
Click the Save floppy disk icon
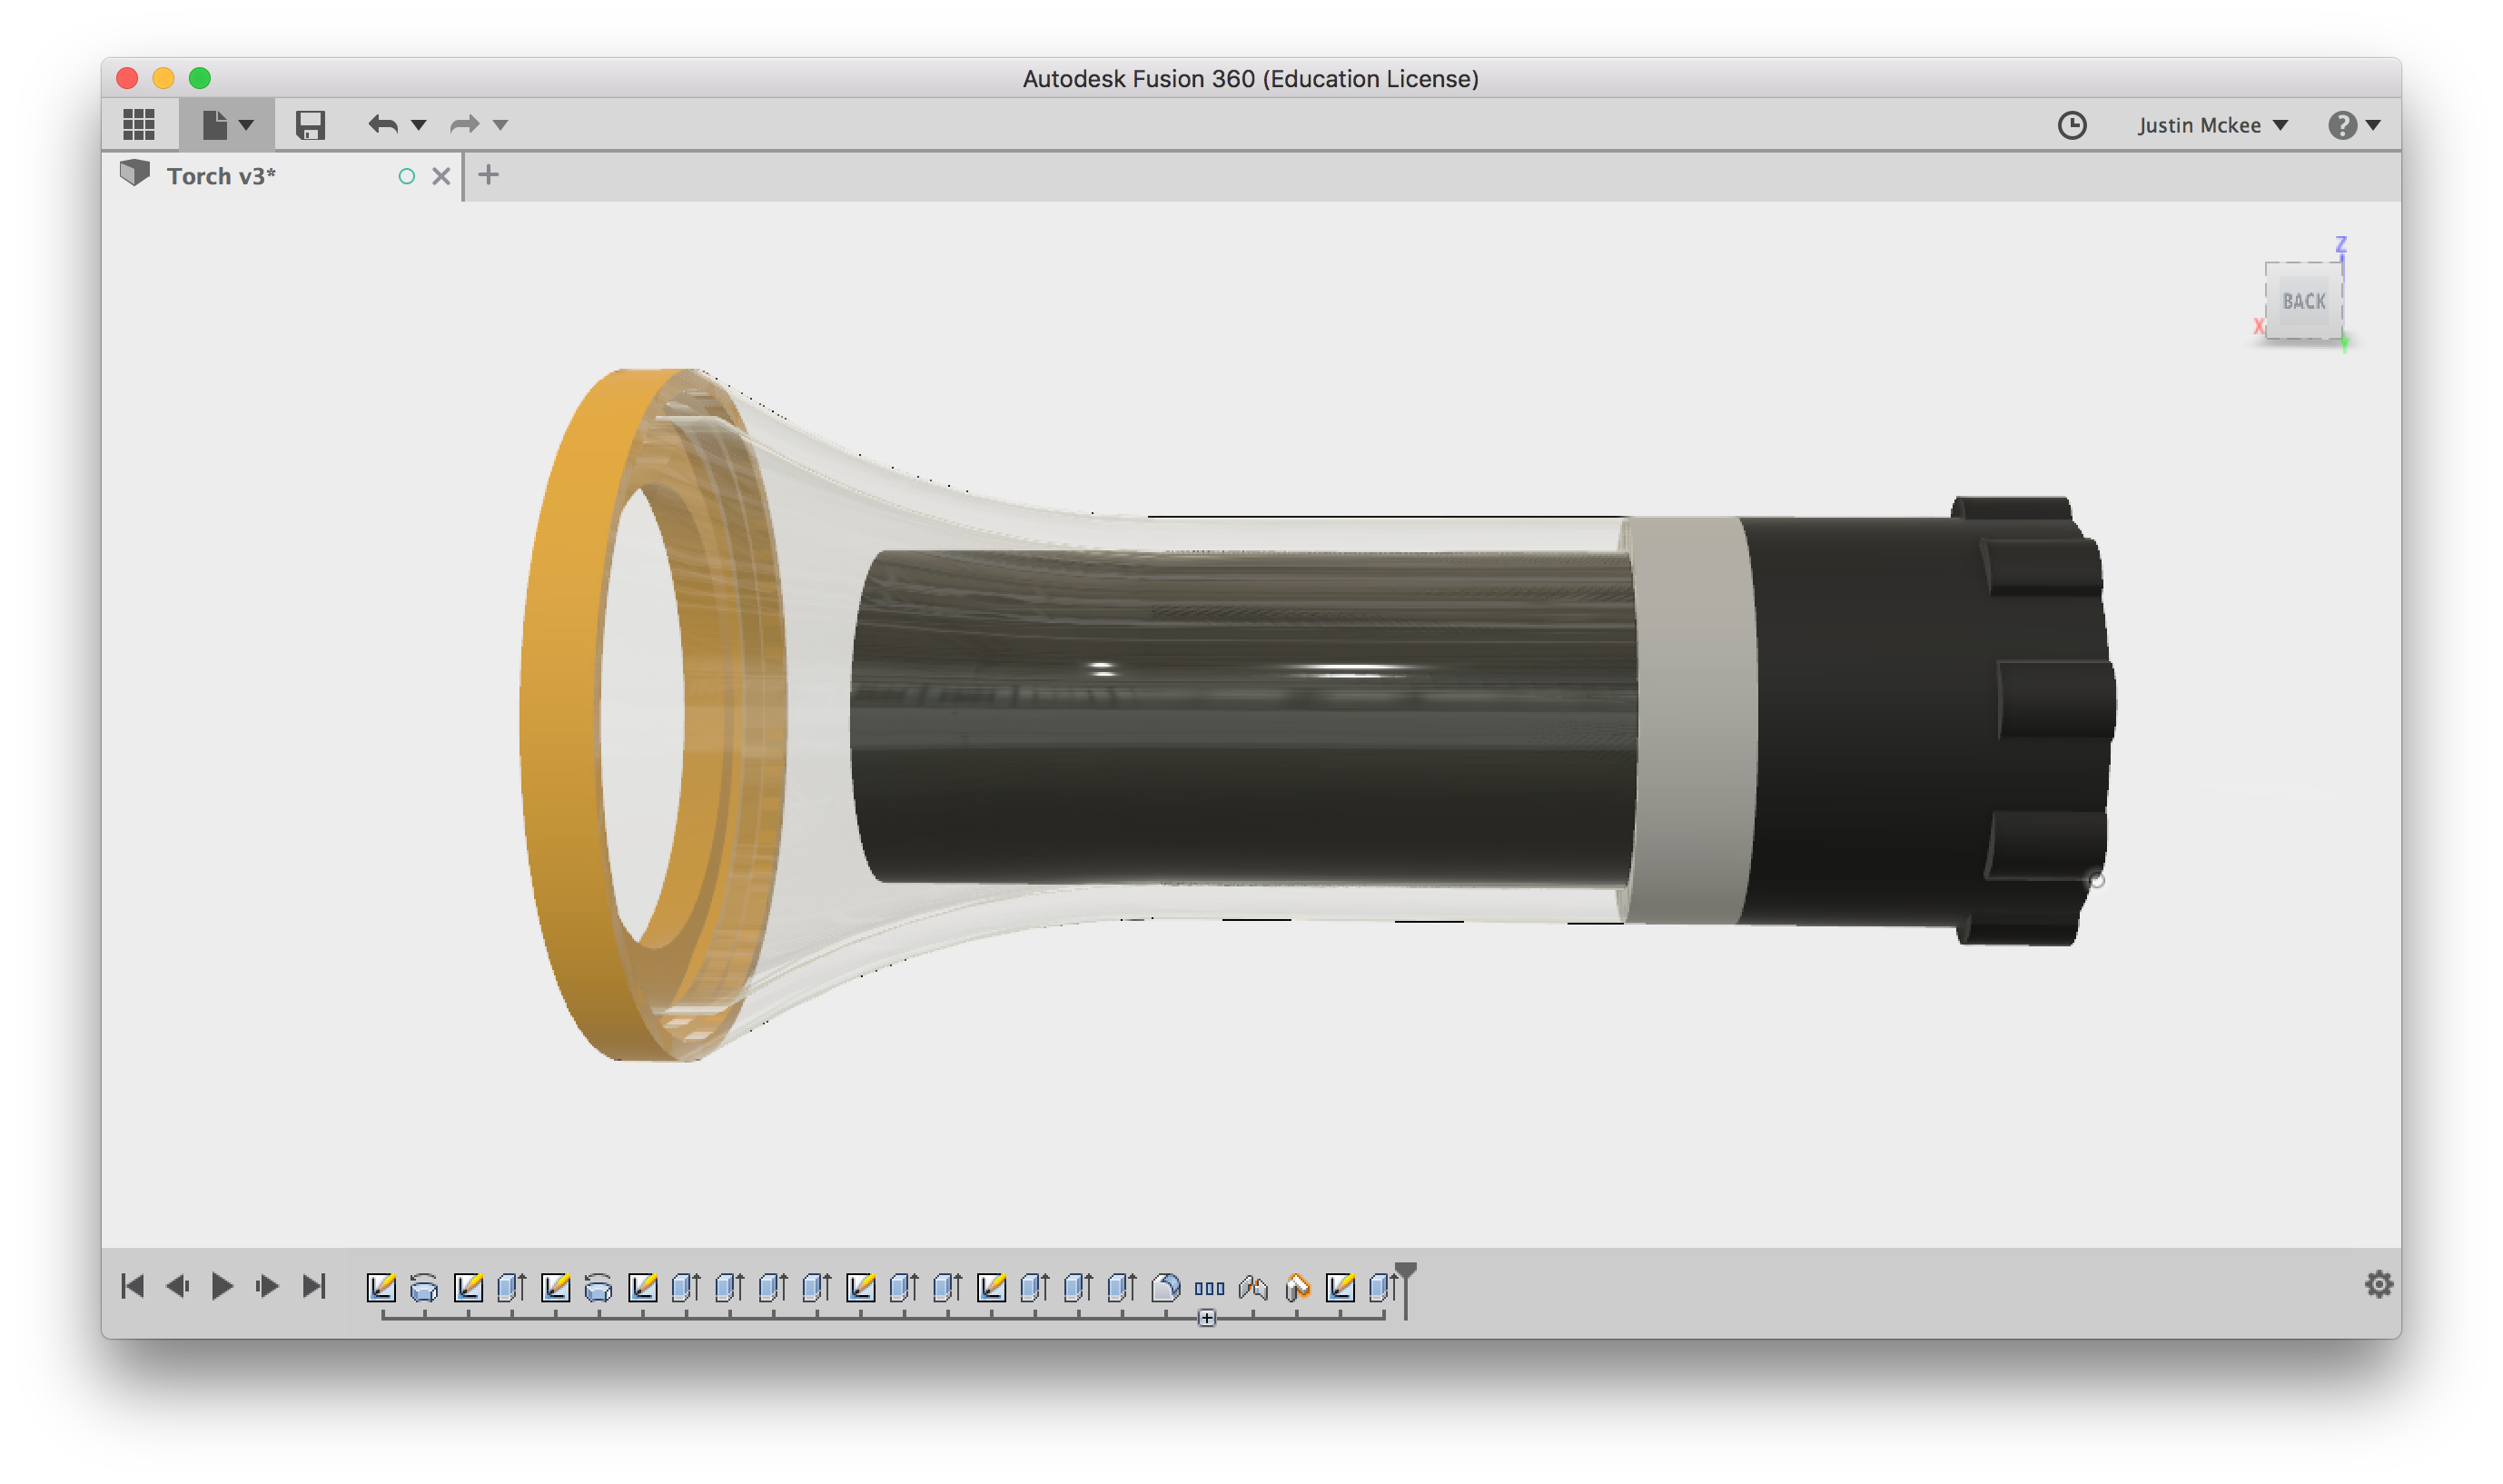tap(310, 125)
